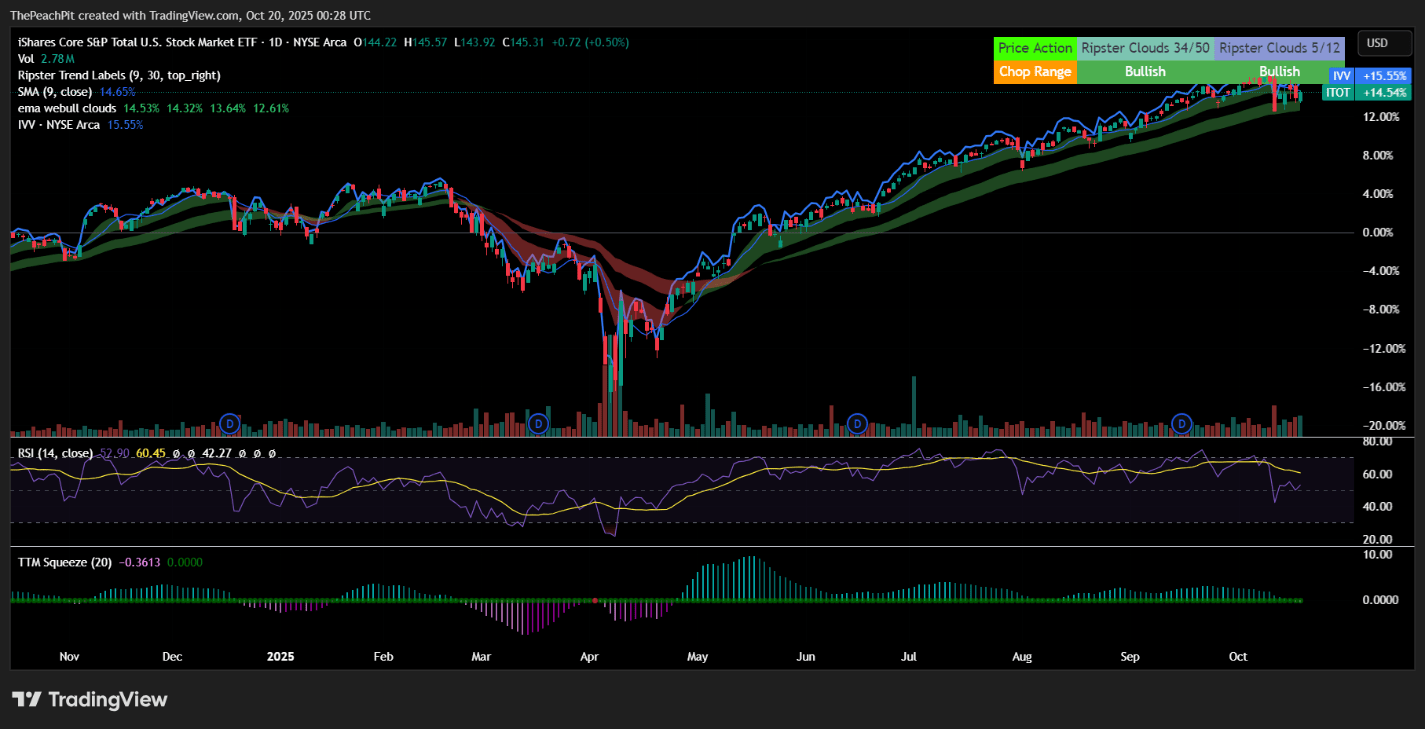The width and height of the screenshot is (1425, 729).
Task: Click the RSI (14, close) pane legend
Action: (55, 453)
